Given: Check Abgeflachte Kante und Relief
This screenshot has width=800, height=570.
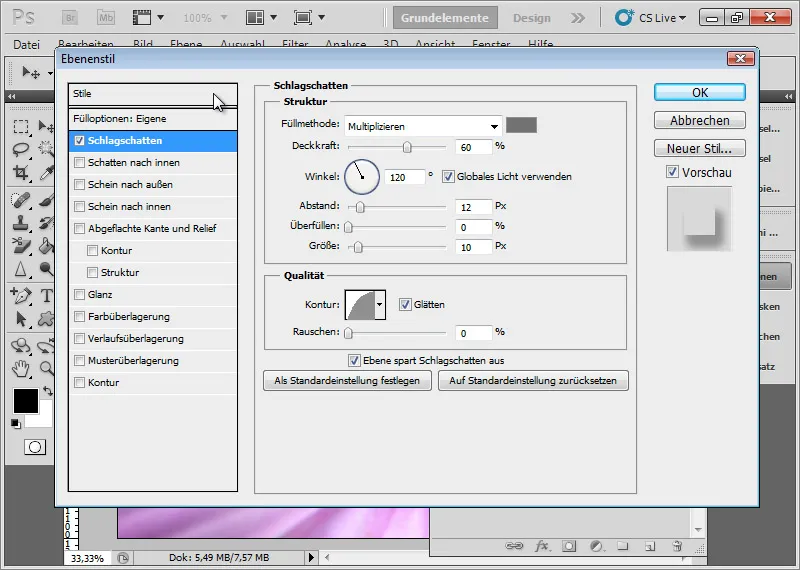Looking at the screenshot, I should [79, 228].
